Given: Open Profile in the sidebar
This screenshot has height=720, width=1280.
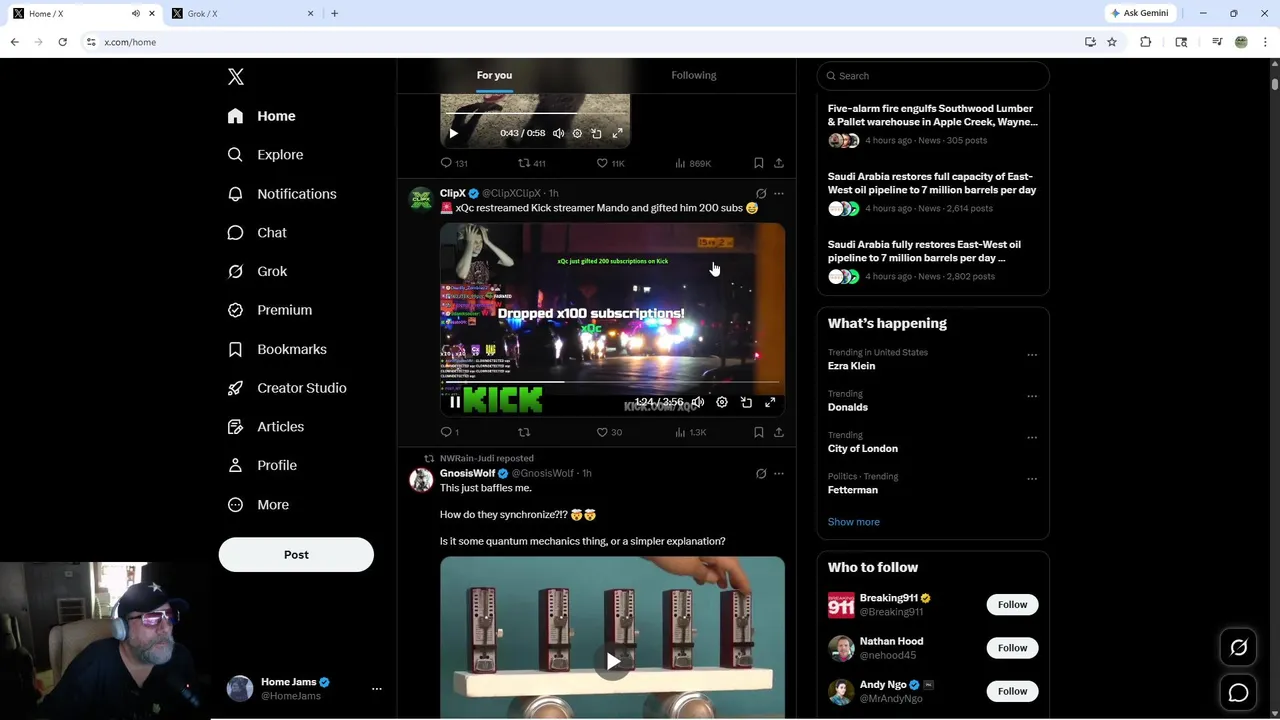Looking at the screenshot, I should (x=261, y=465).
